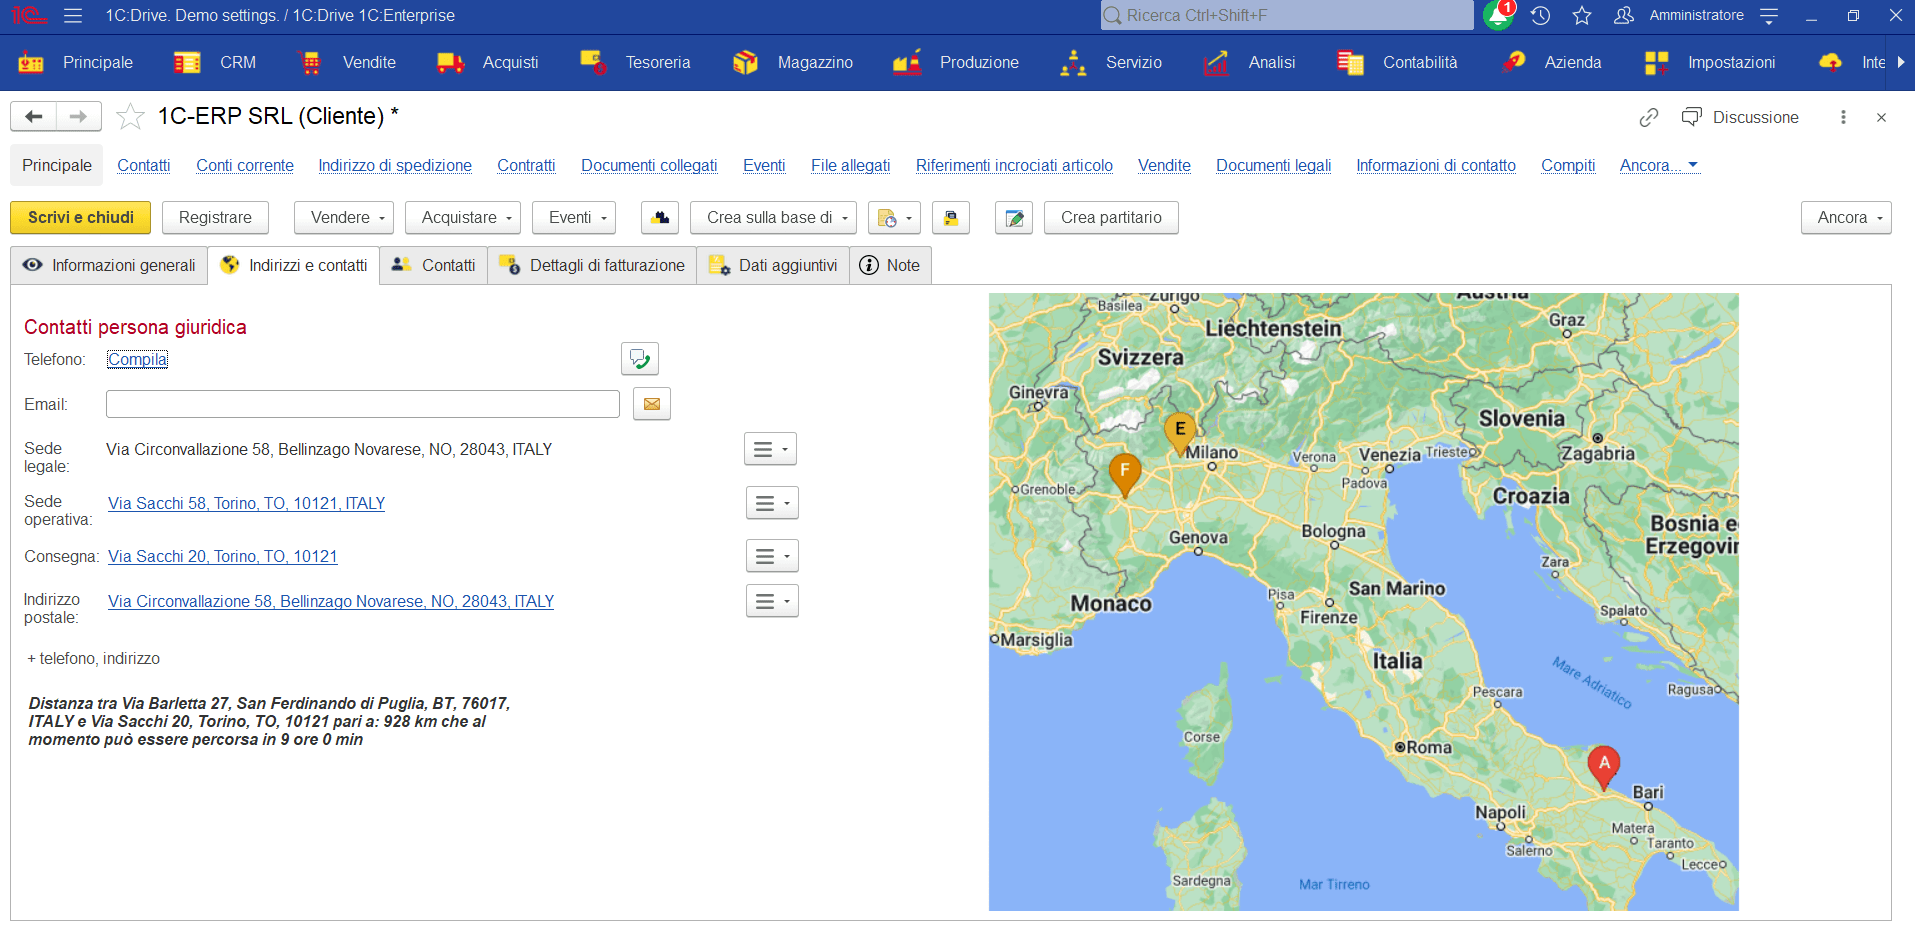The image size is (1915, 927).
Task: Go forward with the right arrow
Action: [x=78, y=117]
